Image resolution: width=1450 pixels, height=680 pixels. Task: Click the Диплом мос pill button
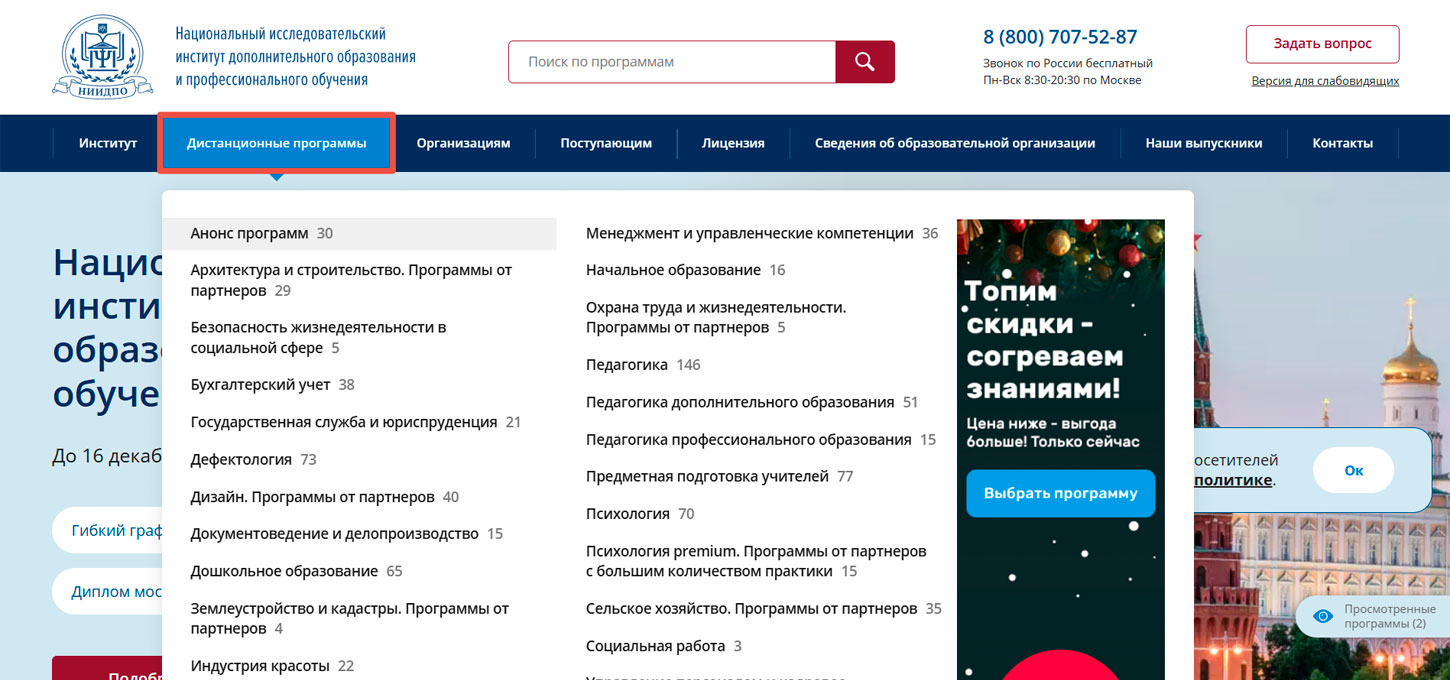click(x=108, y=591)
